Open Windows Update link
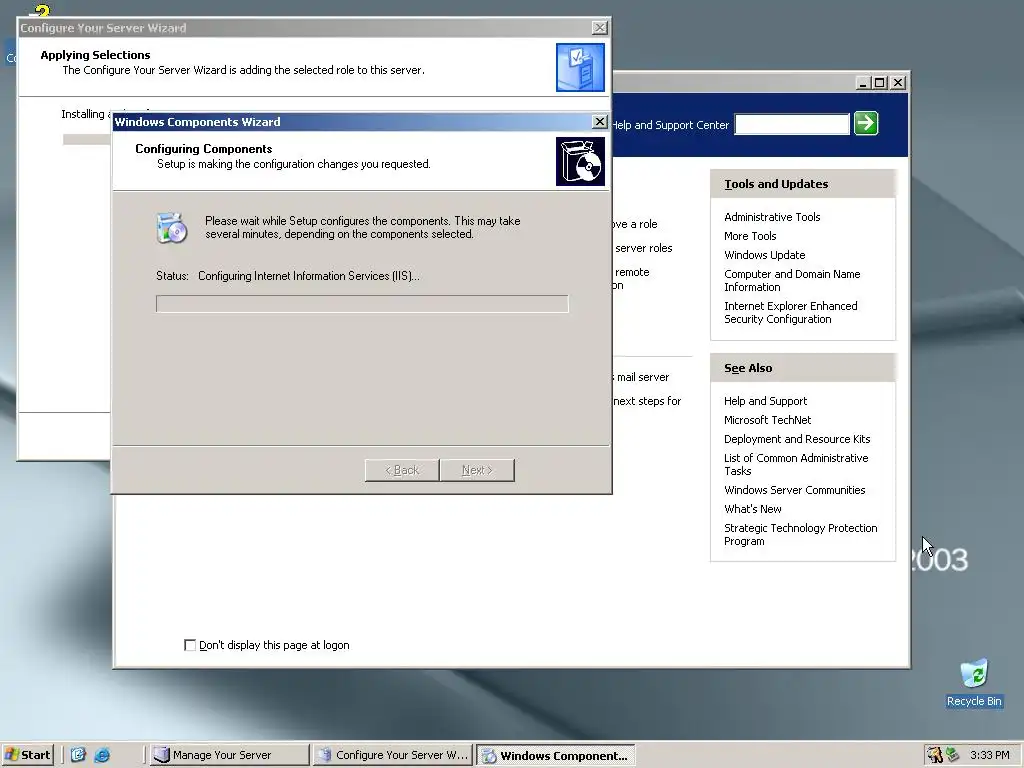Screen dimensions: 1024x768 pos(764,255)
